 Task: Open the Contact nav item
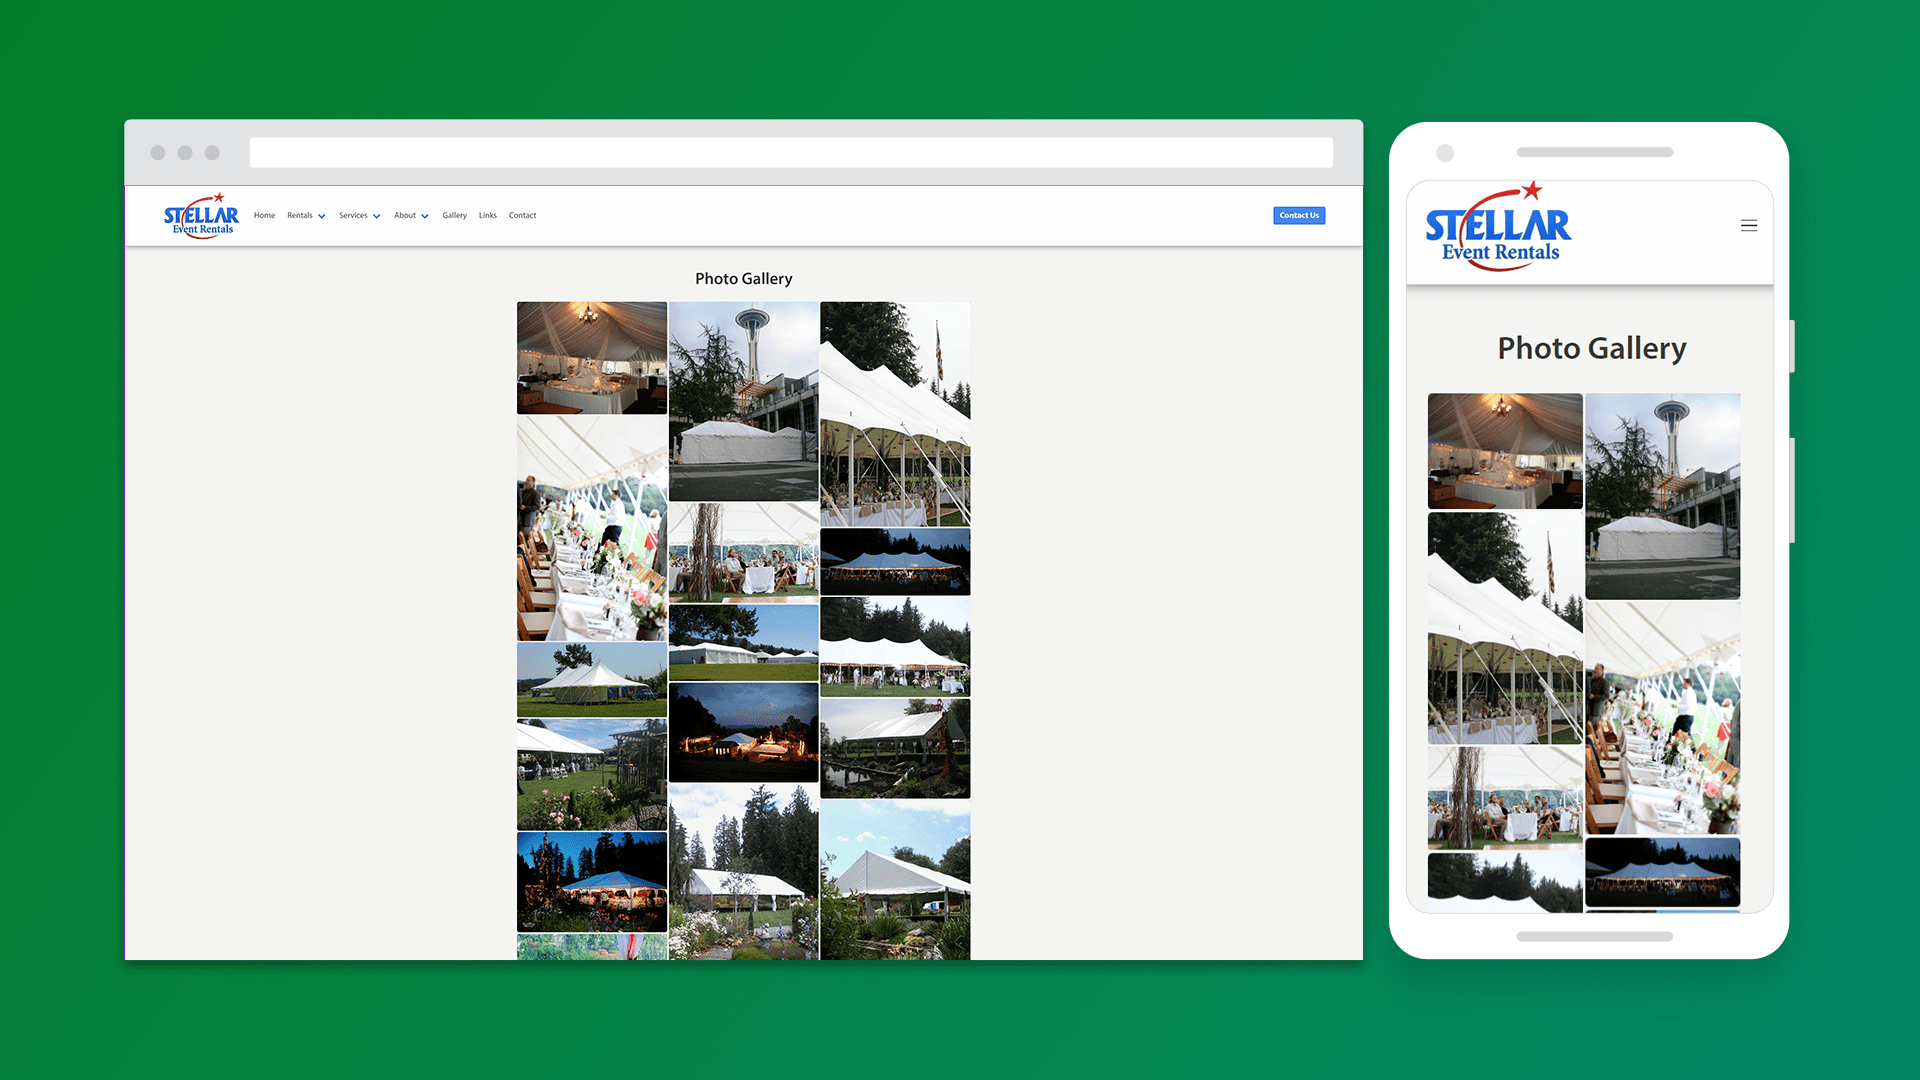(522, 215)
